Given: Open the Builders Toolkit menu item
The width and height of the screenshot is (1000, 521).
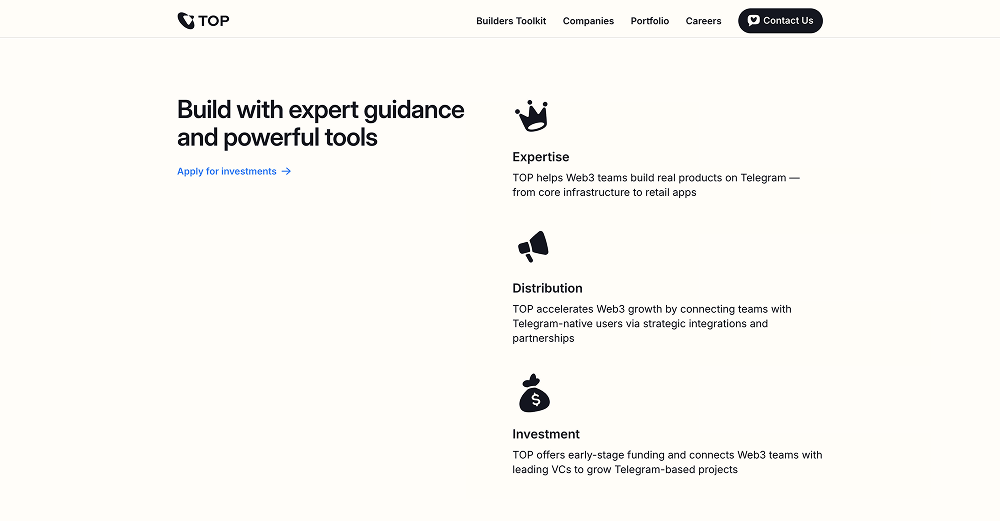Looking at the screenshot, I should click(511, 20).
